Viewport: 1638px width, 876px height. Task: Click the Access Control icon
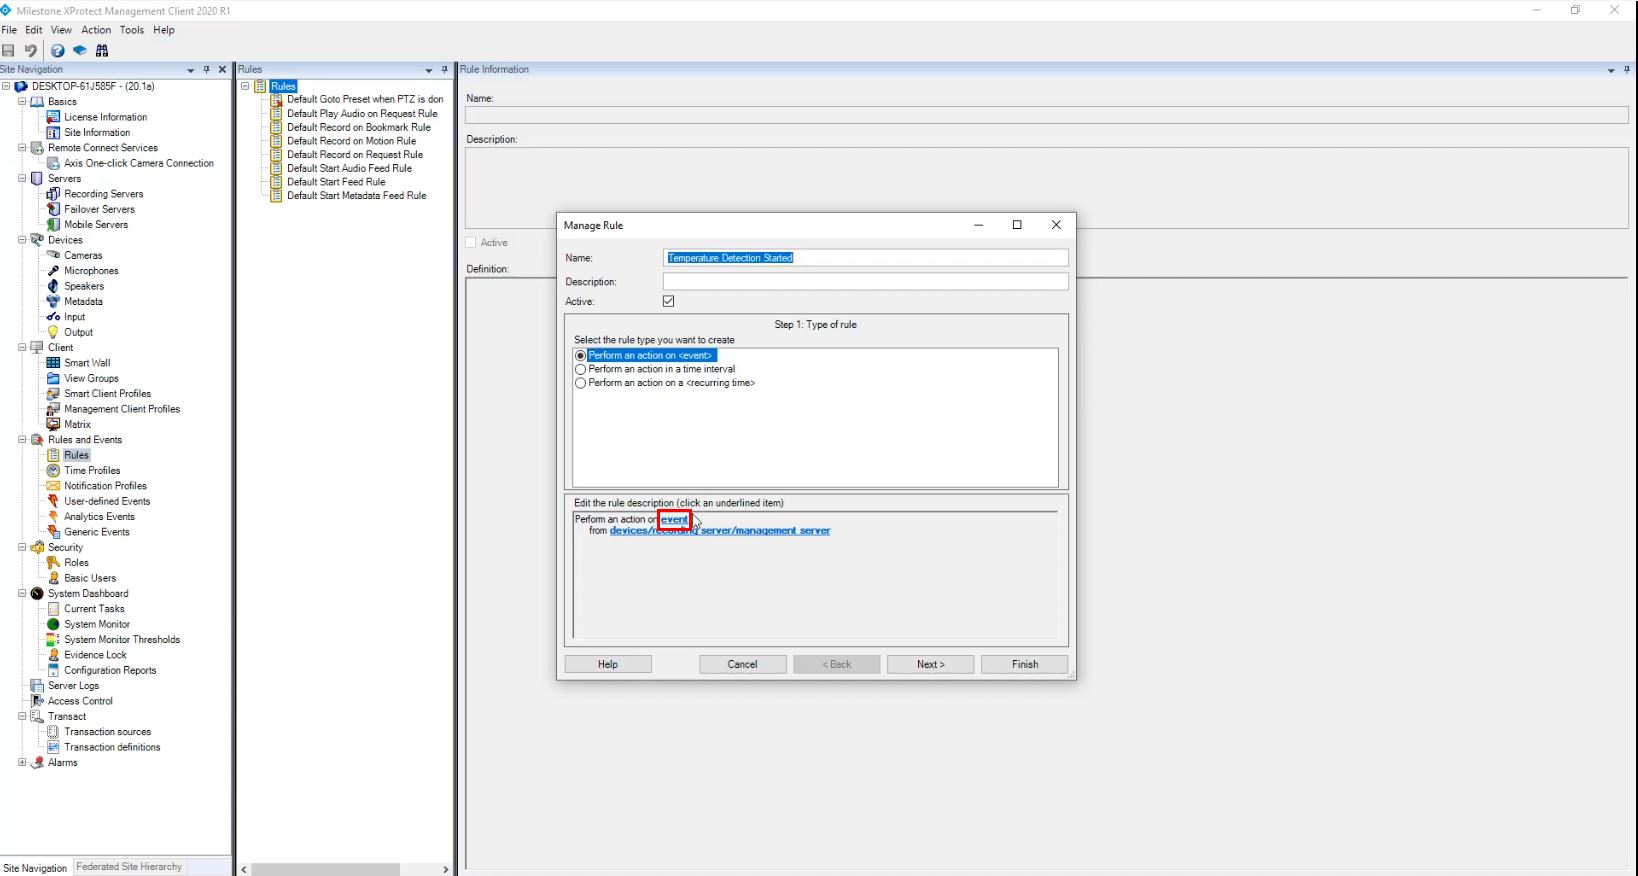[x=37, y=701]
